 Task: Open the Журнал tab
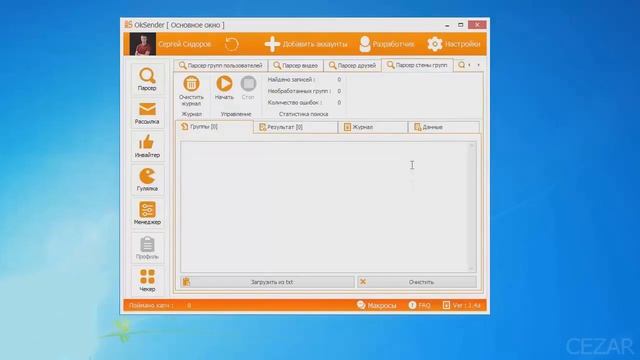pos(373,127)
